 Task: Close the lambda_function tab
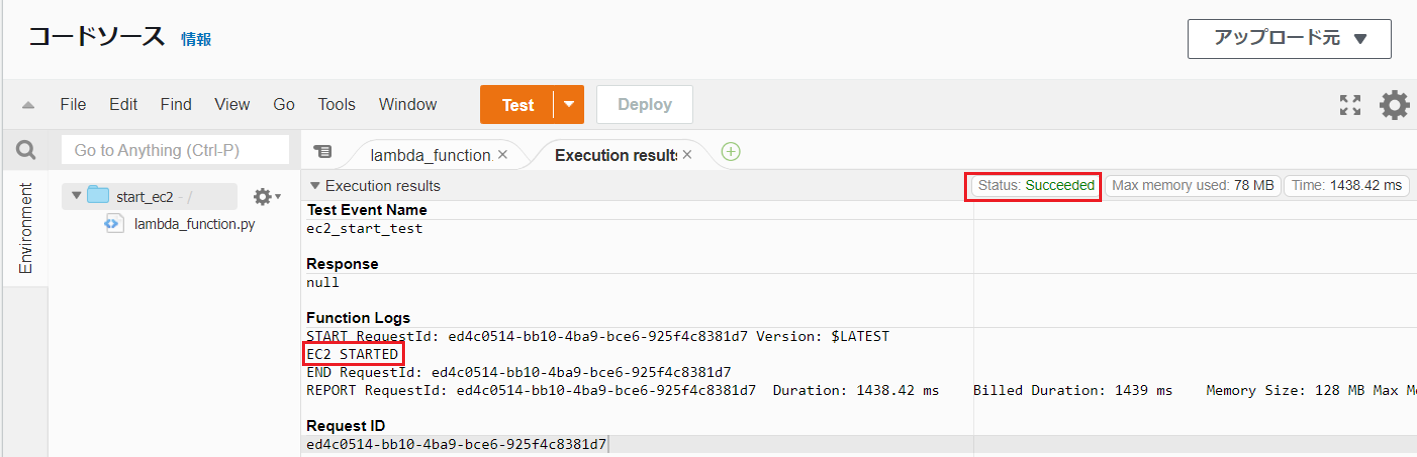coord(502,155)
